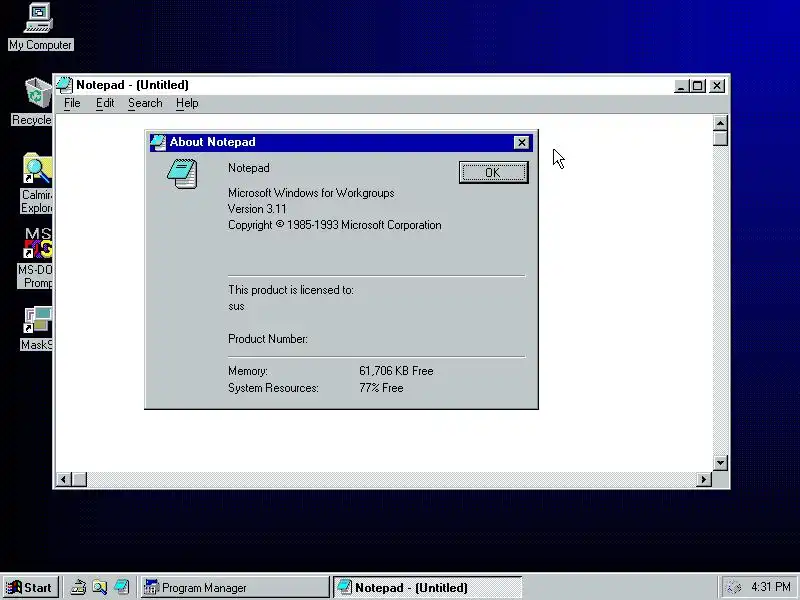Click 'Microsoft Windows for Workgroups' text

[x=311, y=193]
